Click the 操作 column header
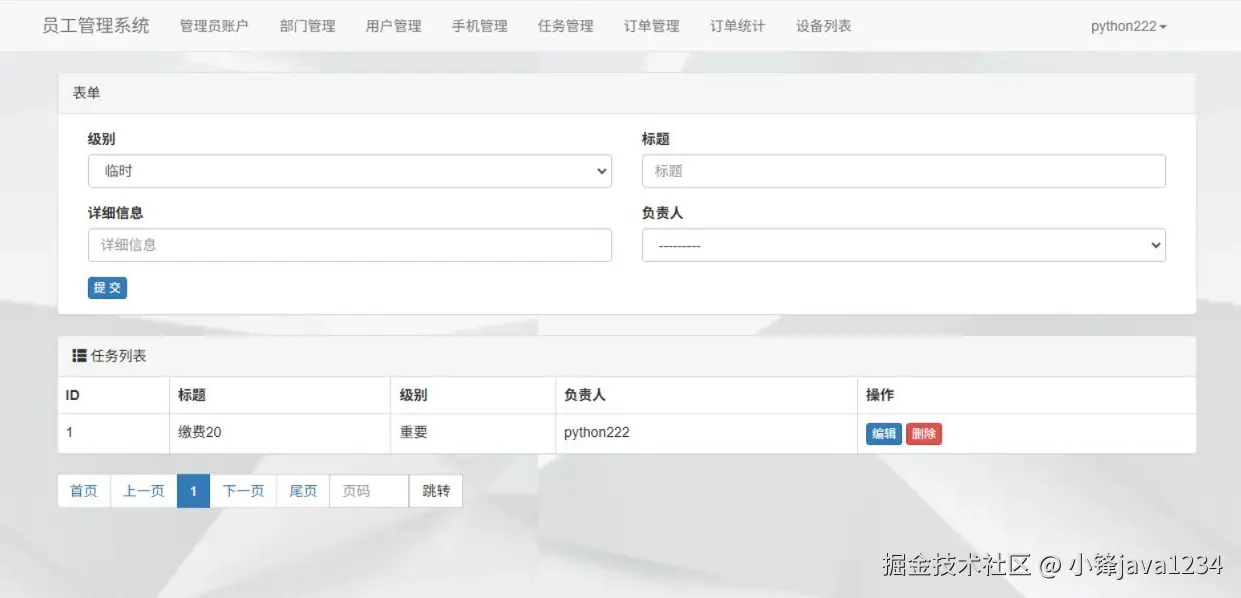 tap(1027, 395)
